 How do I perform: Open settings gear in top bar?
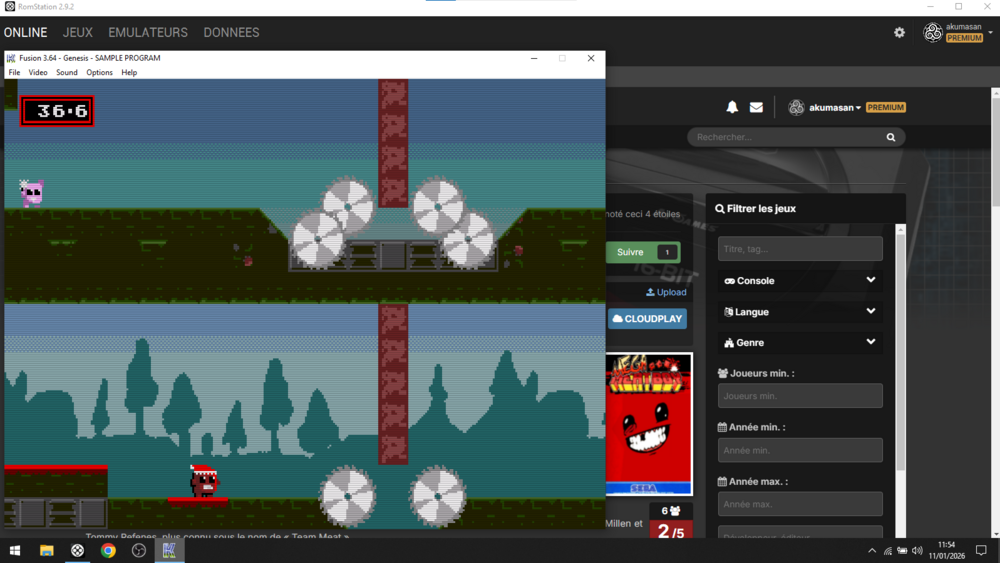pyautogui.click(x=899, y=33)
